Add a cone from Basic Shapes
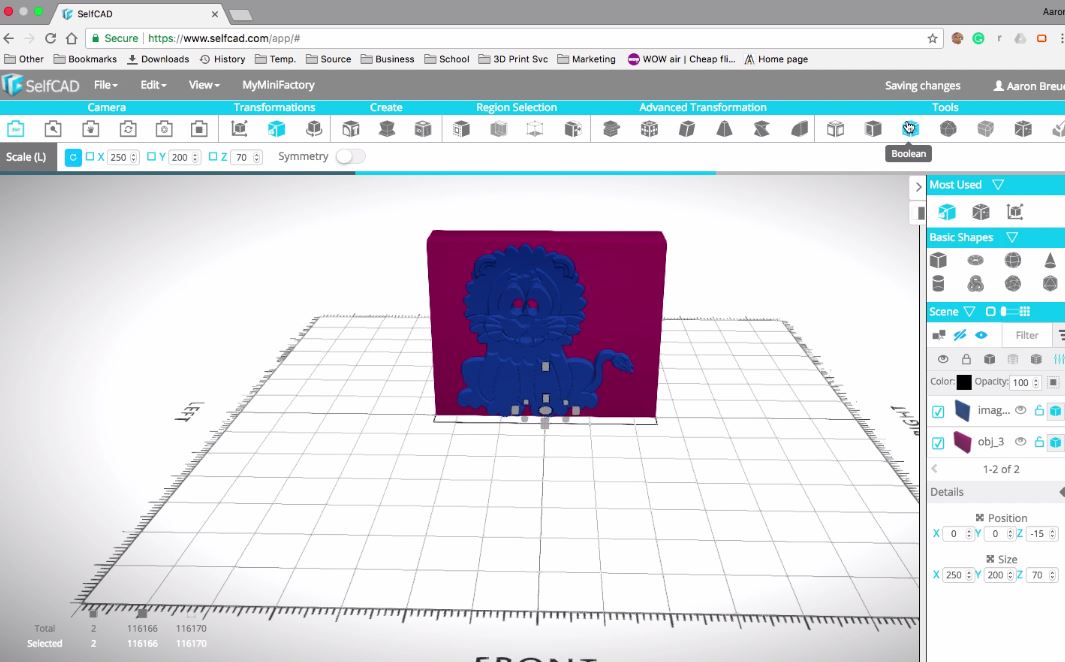Screen dimensions: 1065x662 (x=1050, y=260)
